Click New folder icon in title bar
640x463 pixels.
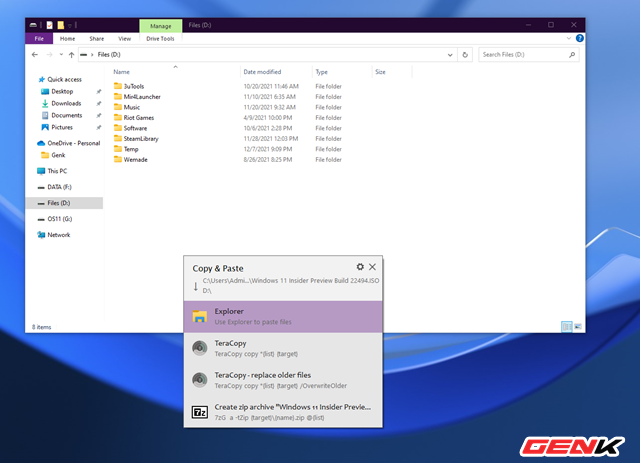click(61, 25)
